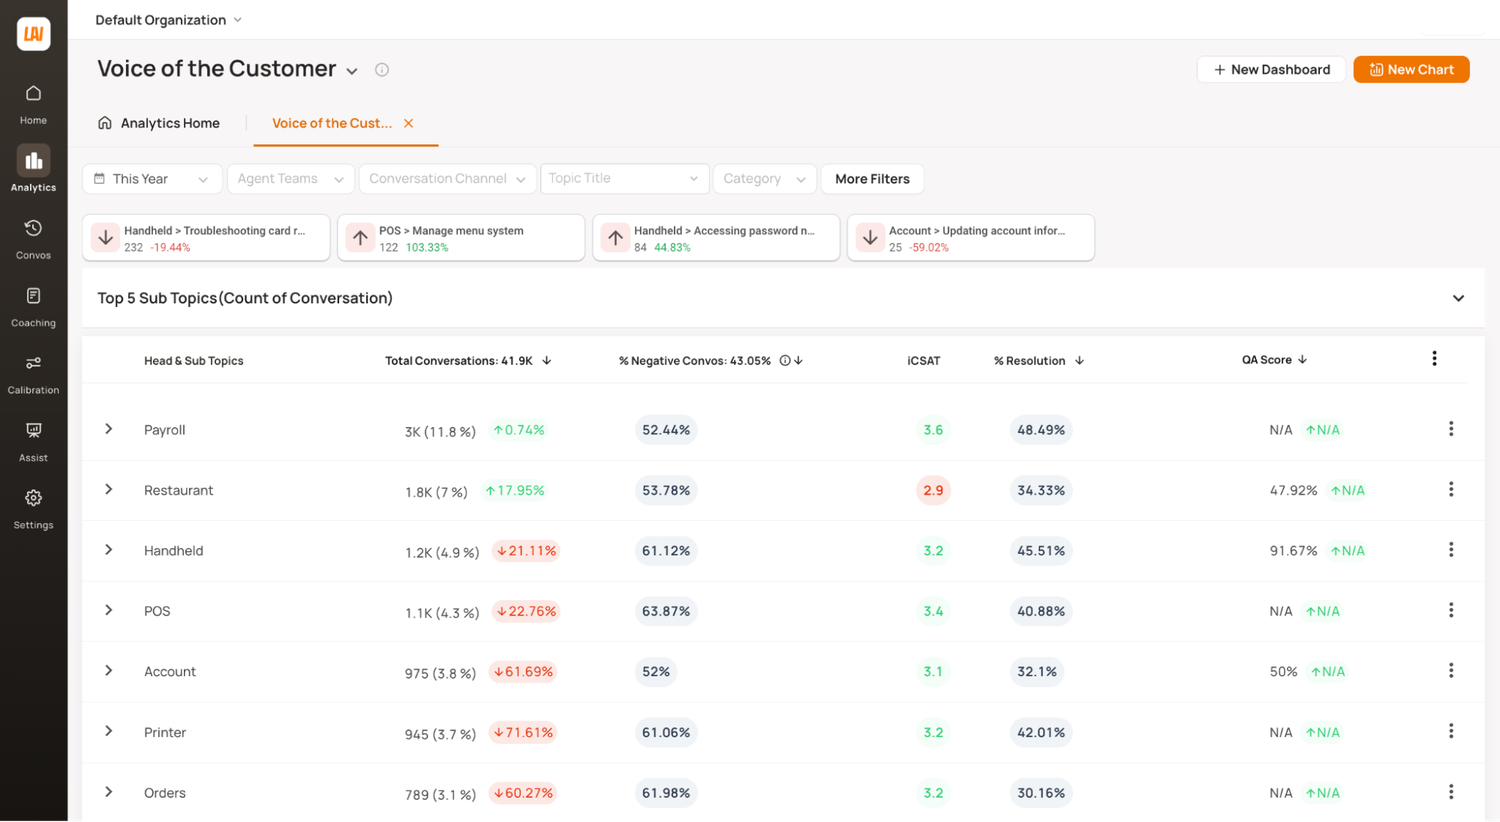Collapse Top 5 Sub Topics section
The image size is (1500, 822).
[1458, 298]
